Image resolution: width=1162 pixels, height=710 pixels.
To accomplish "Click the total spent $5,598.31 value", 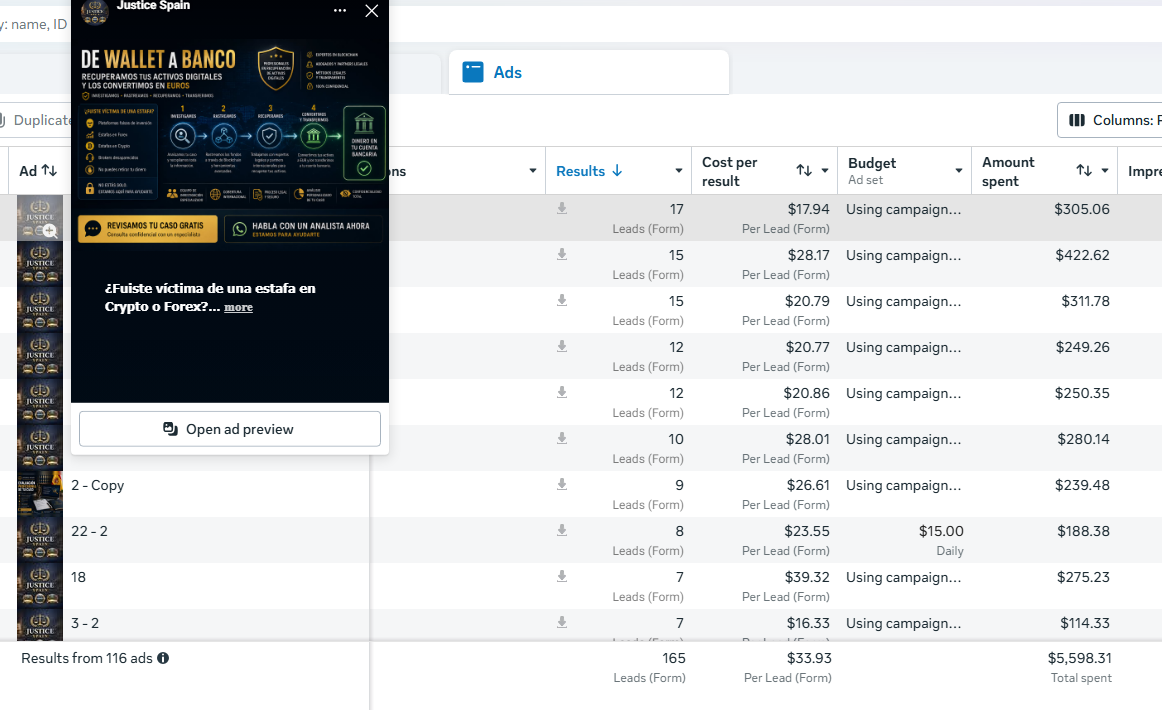I will coord(1079,658).
